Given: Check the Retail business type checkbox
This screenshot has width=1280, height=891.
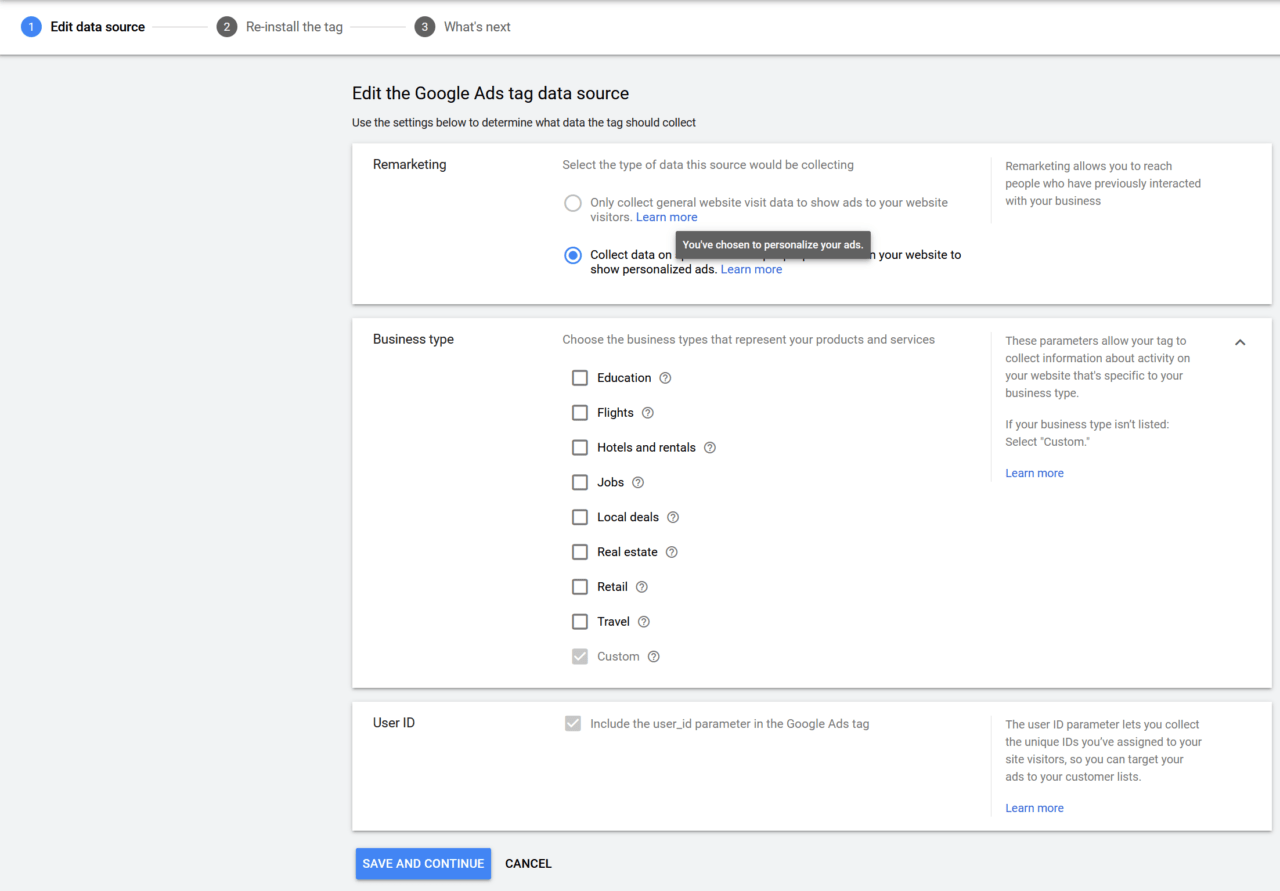Looking at the screenshot, I should click(580, 586).
